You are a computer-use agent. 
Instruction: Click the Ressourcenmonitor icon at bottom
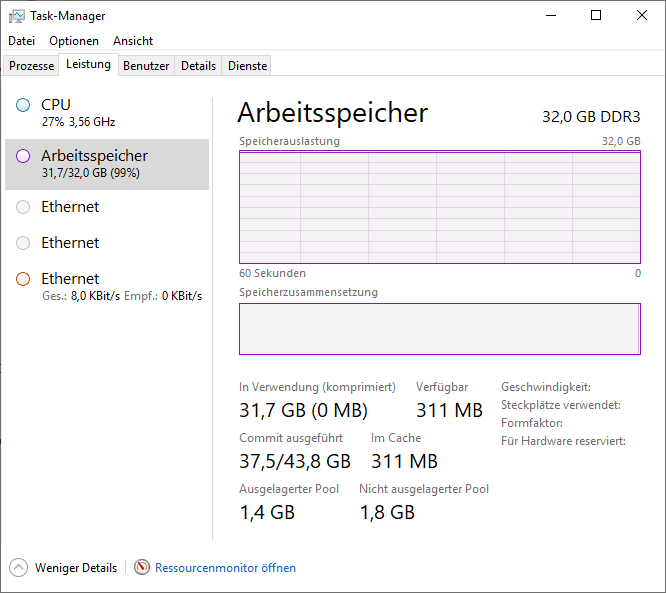coord(142,568)
